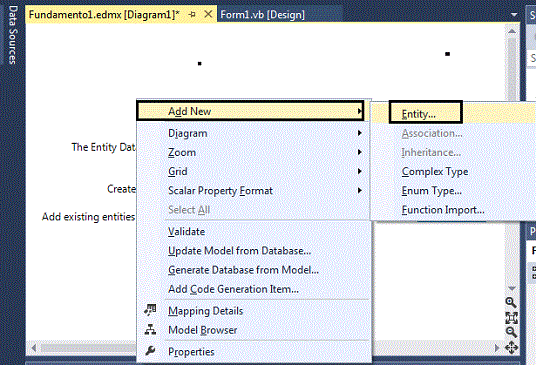Click the pan navigation arrows icon
The width and height of the screenshot is (536, 365).
point(511,348)
